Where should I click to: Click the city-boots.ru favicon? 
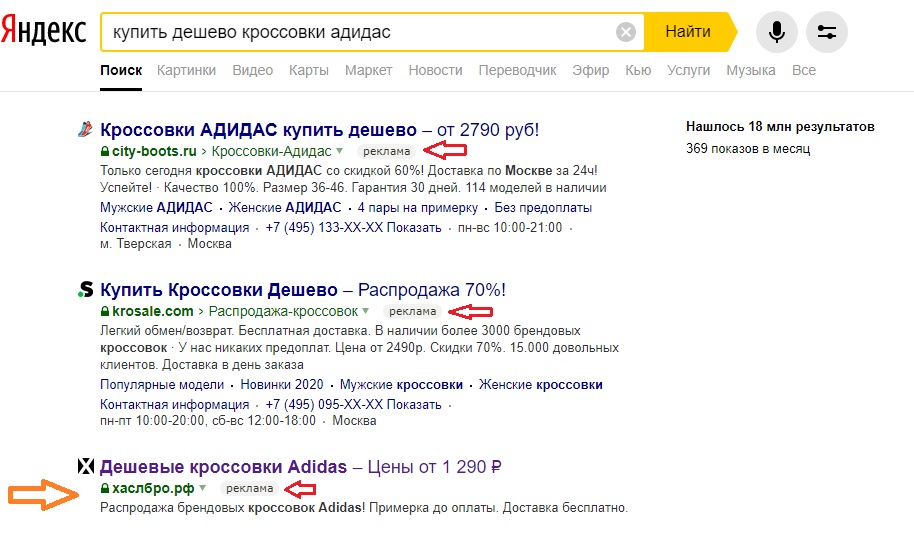coord(85,129)
